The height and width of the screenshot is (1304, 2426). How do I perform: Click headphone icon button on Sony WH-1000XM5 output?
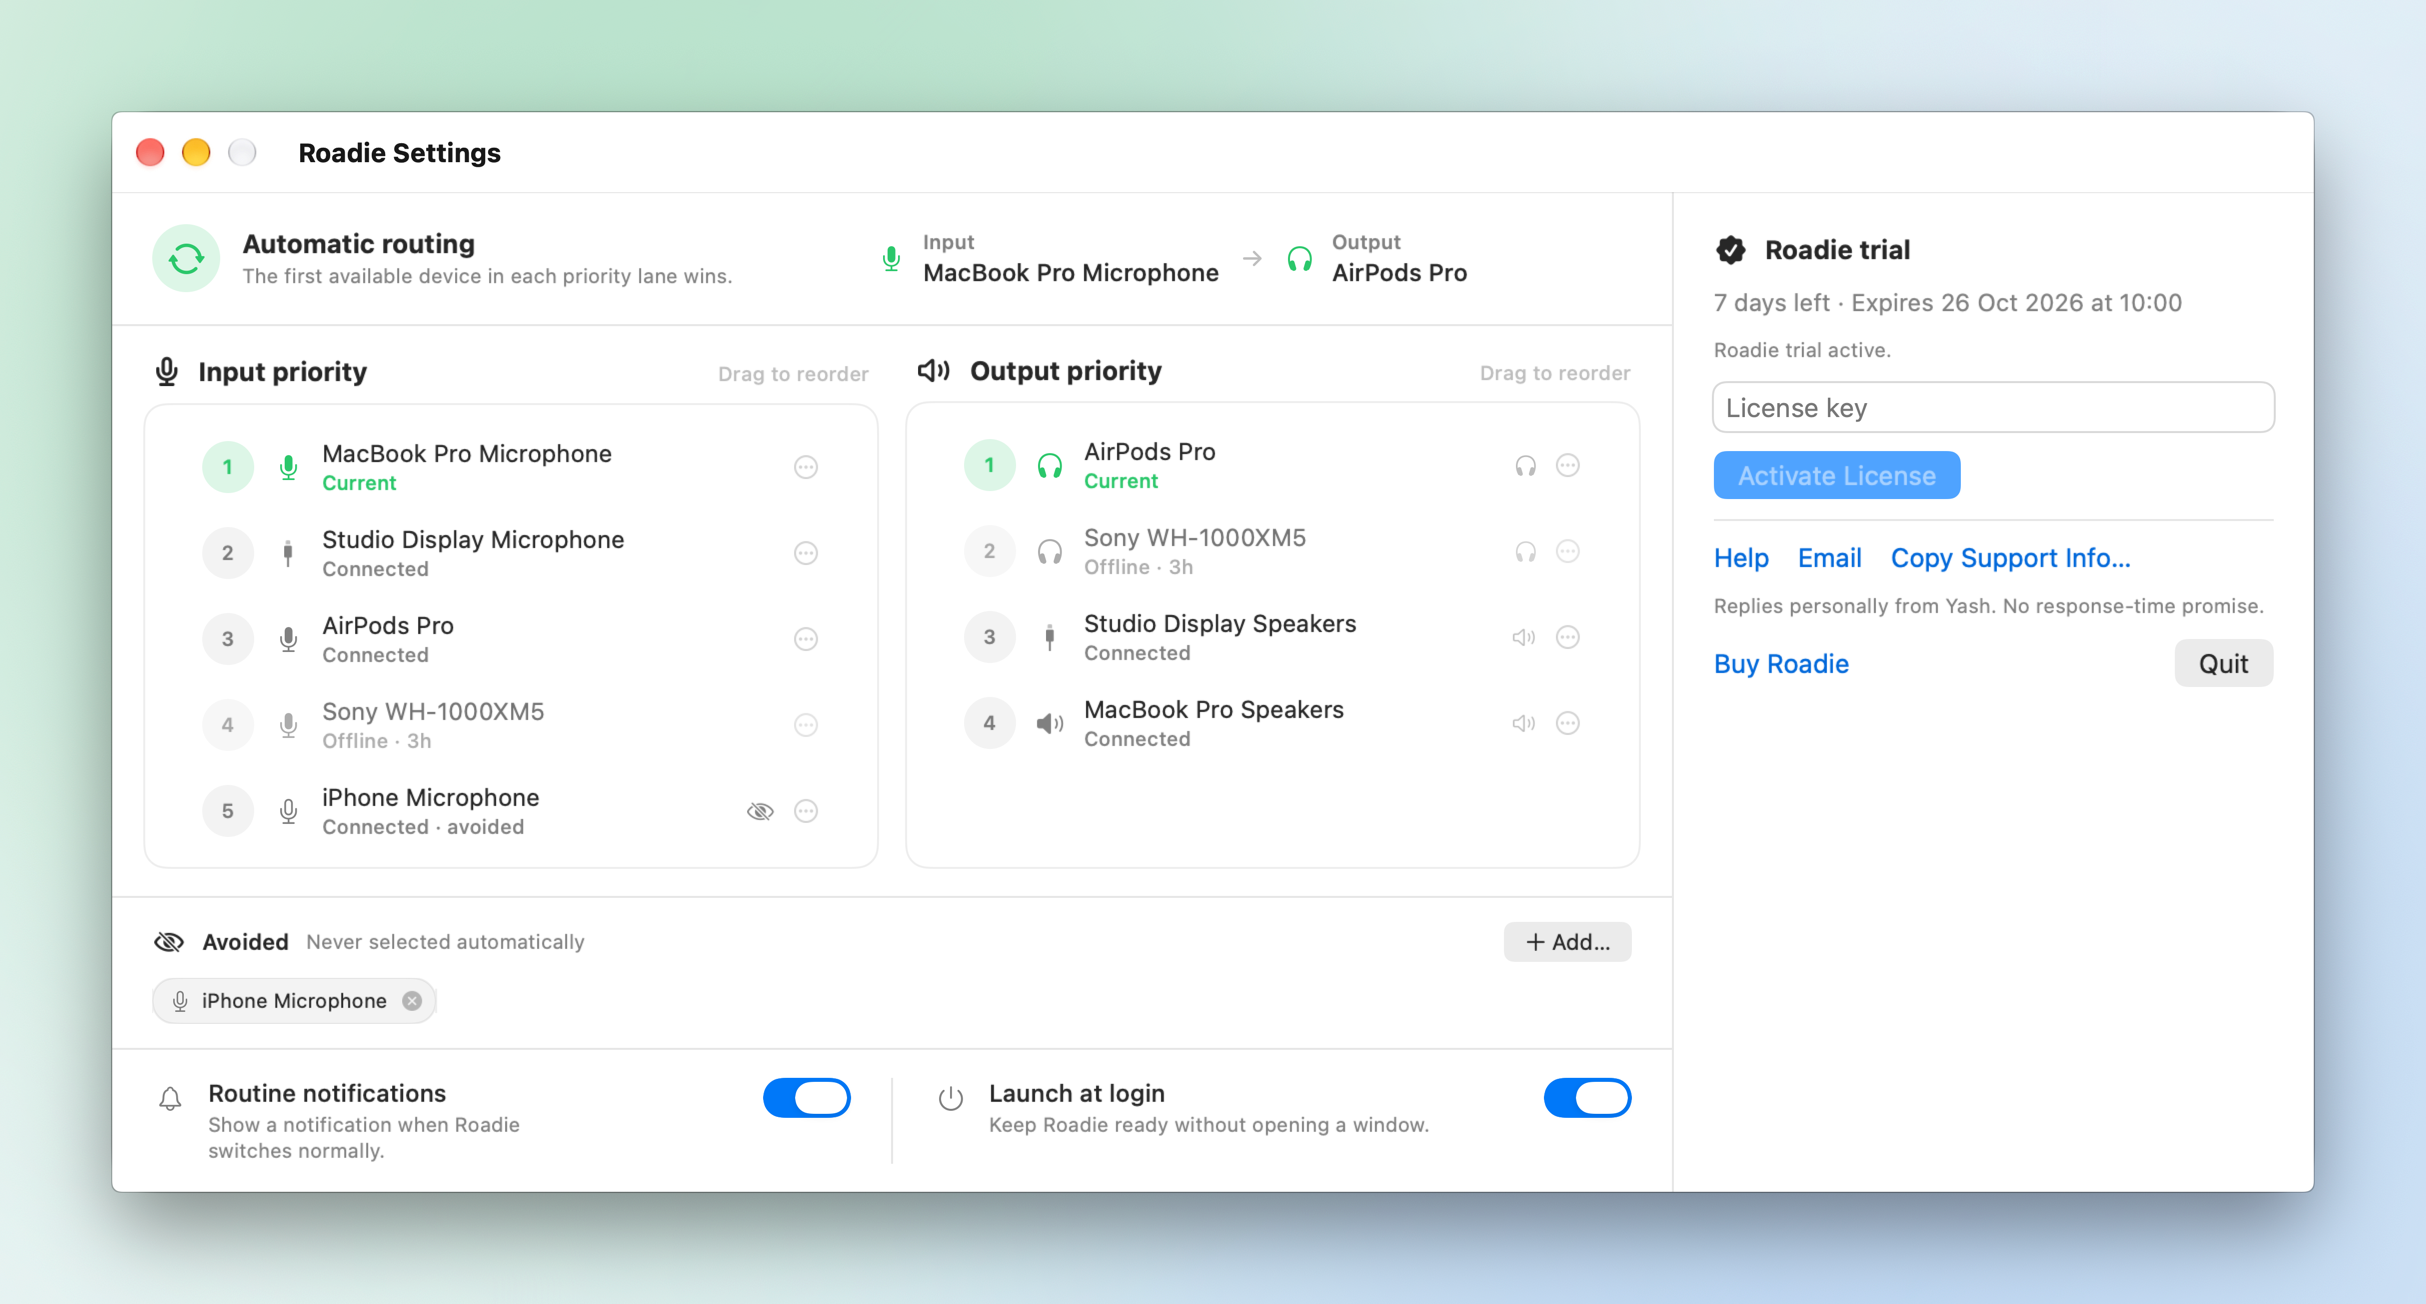tap(1525, 551)
